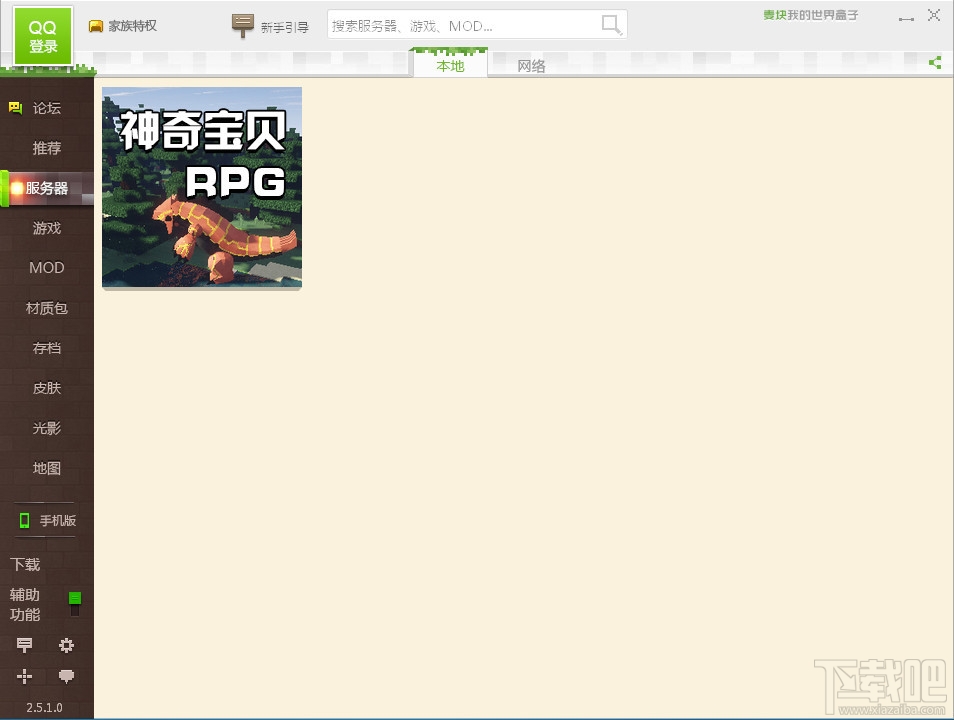The height and width of the screenshot is (720, 954).
Task: Click the crosshair plus icon
Action: (24, 676)
